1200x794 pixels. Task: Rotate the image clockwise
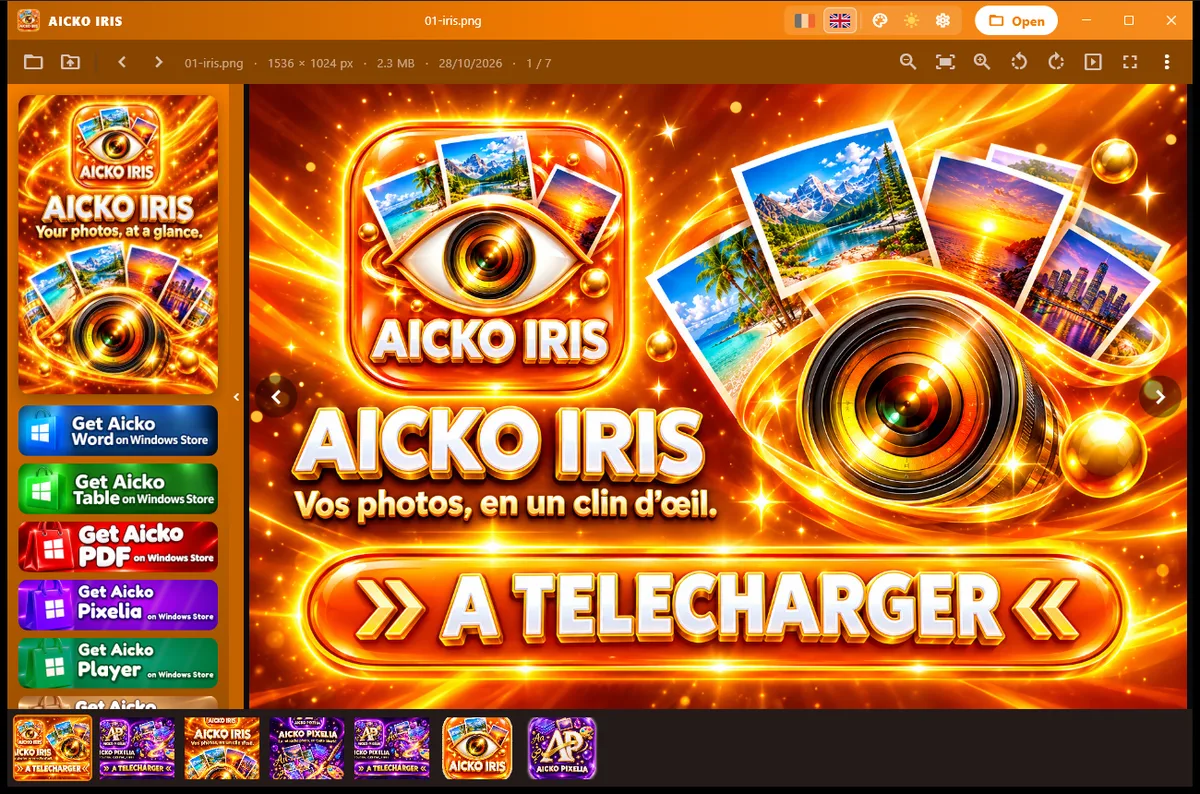point(1056,62)
